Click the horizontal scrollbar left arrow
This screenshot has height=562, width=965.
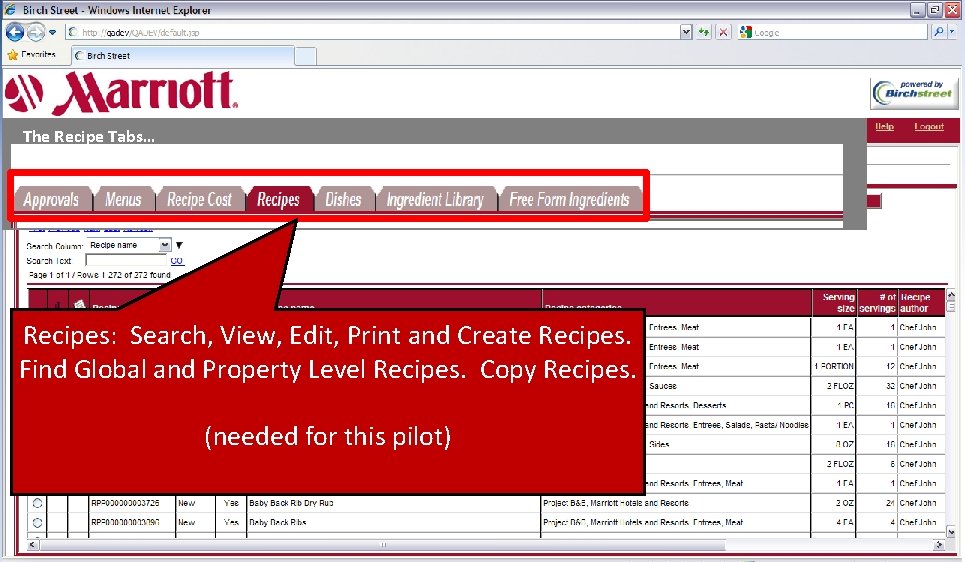tap(33, 545)
